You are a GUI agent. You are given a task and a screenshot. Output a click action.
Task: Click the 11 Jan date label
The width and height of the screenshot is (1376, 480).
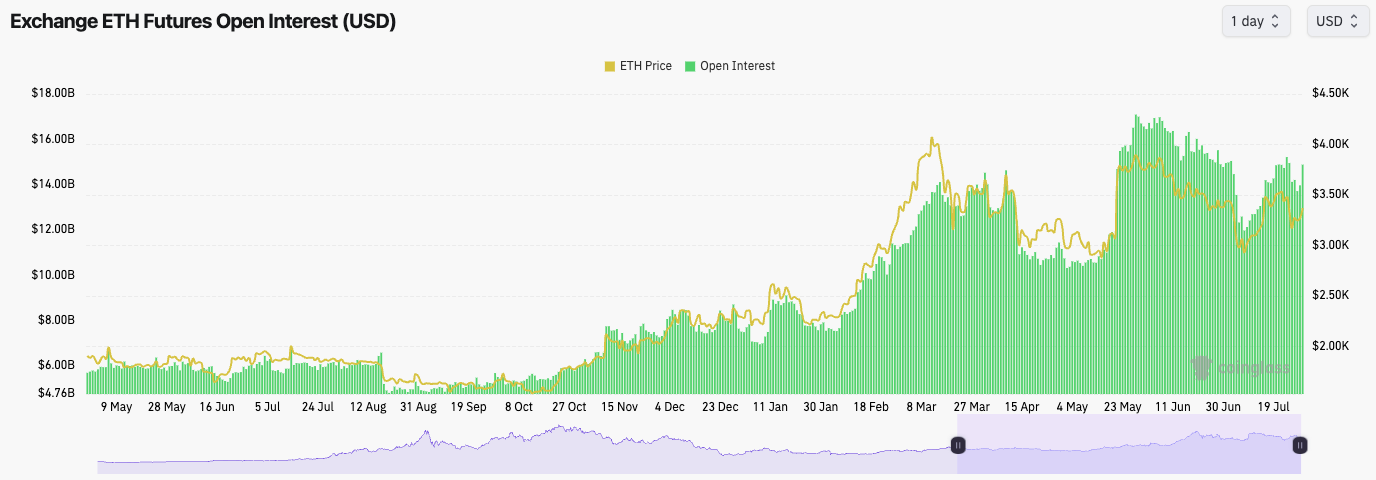coord(770,407)
